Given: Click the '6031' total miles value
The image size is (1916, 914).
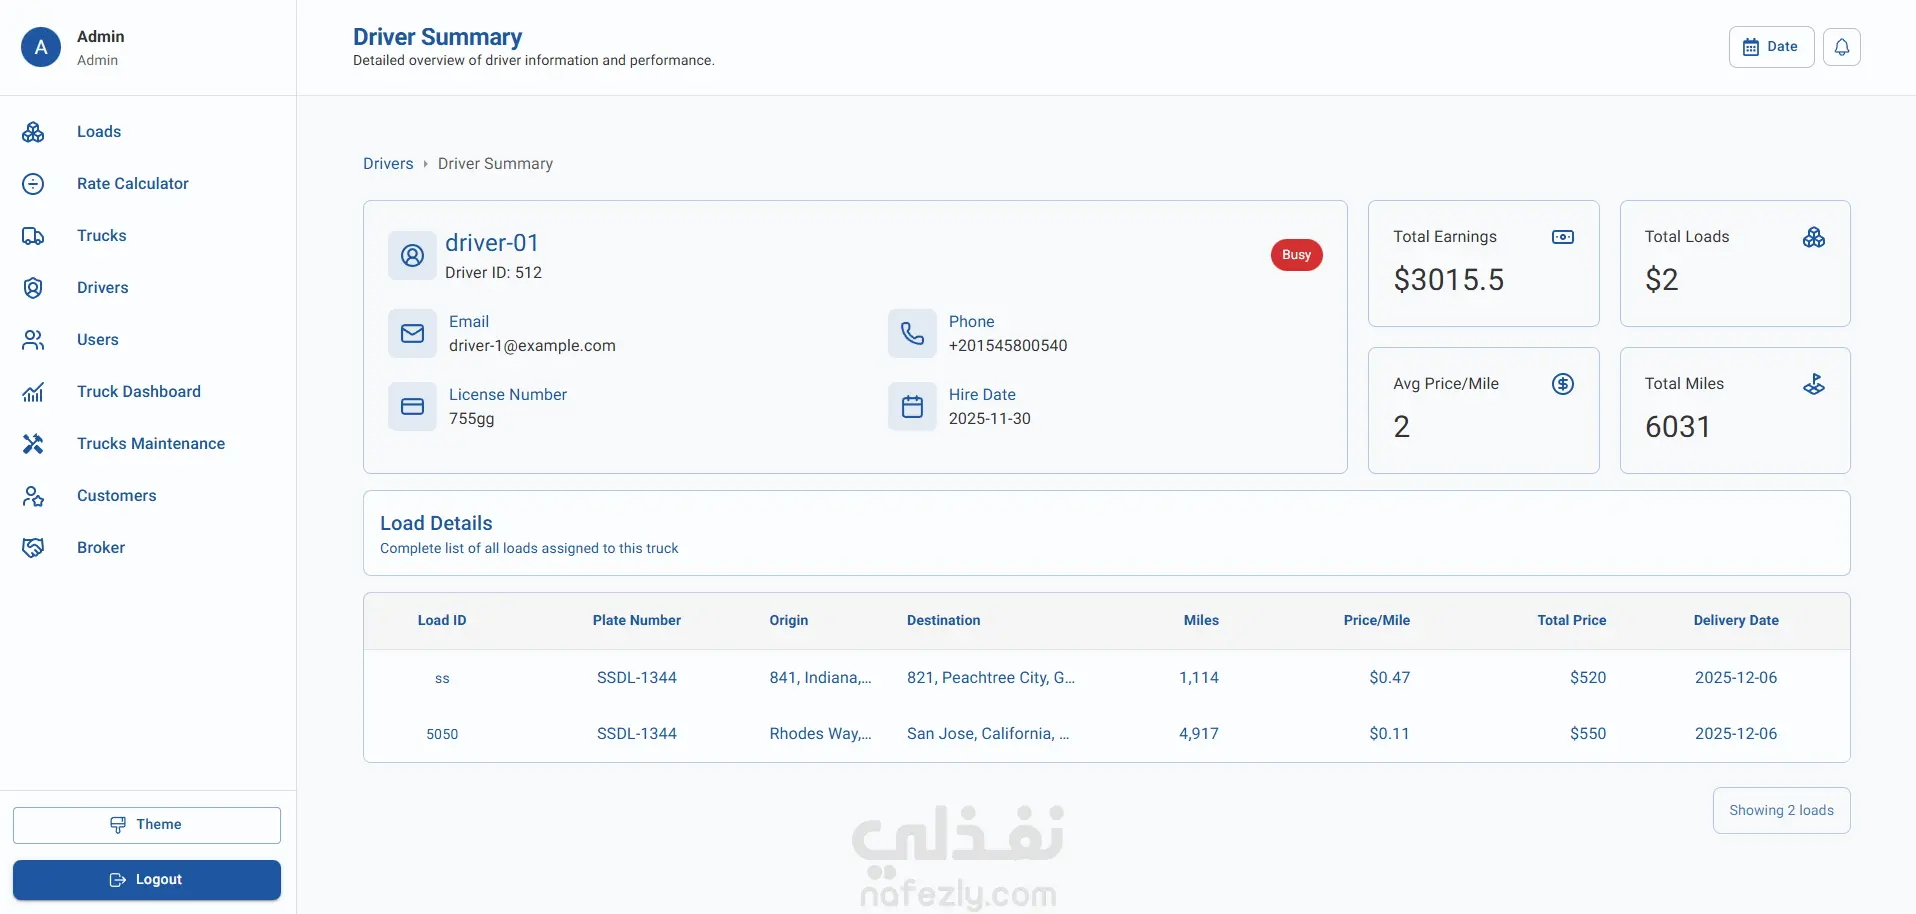Looking at the screenshot, I should point(1678,427).
